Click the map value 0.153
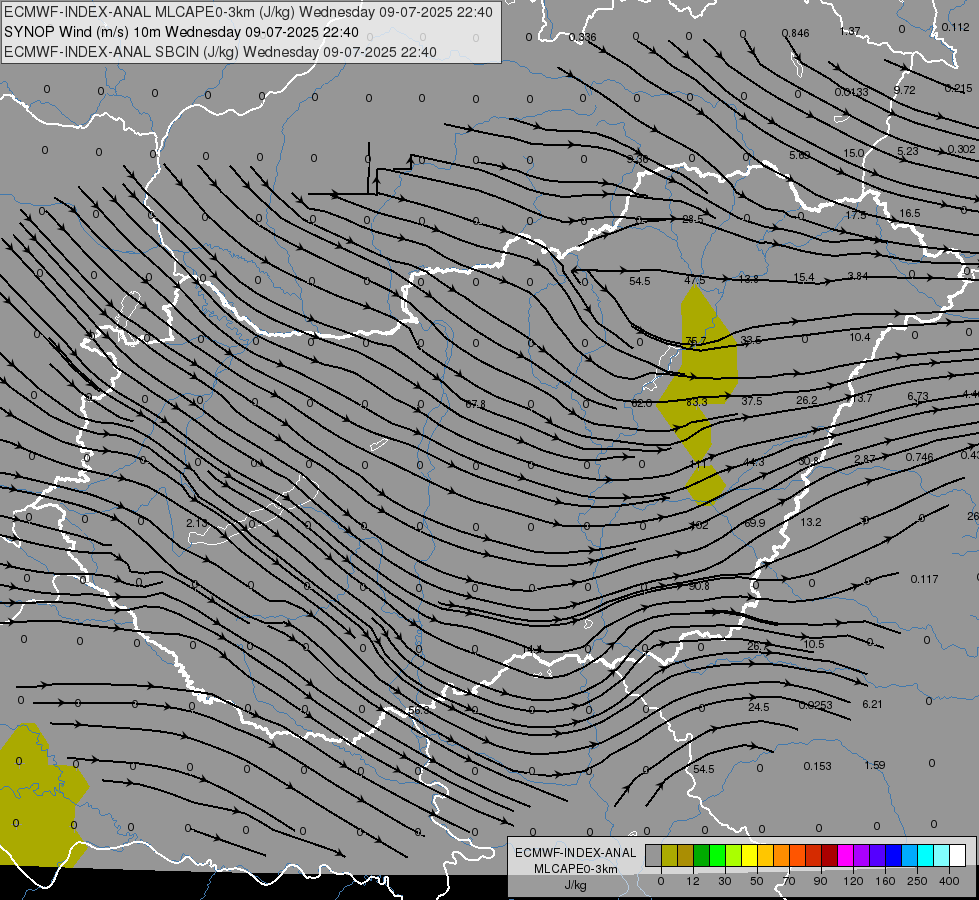The image size is (979, 900). click(x=817, y=766)
